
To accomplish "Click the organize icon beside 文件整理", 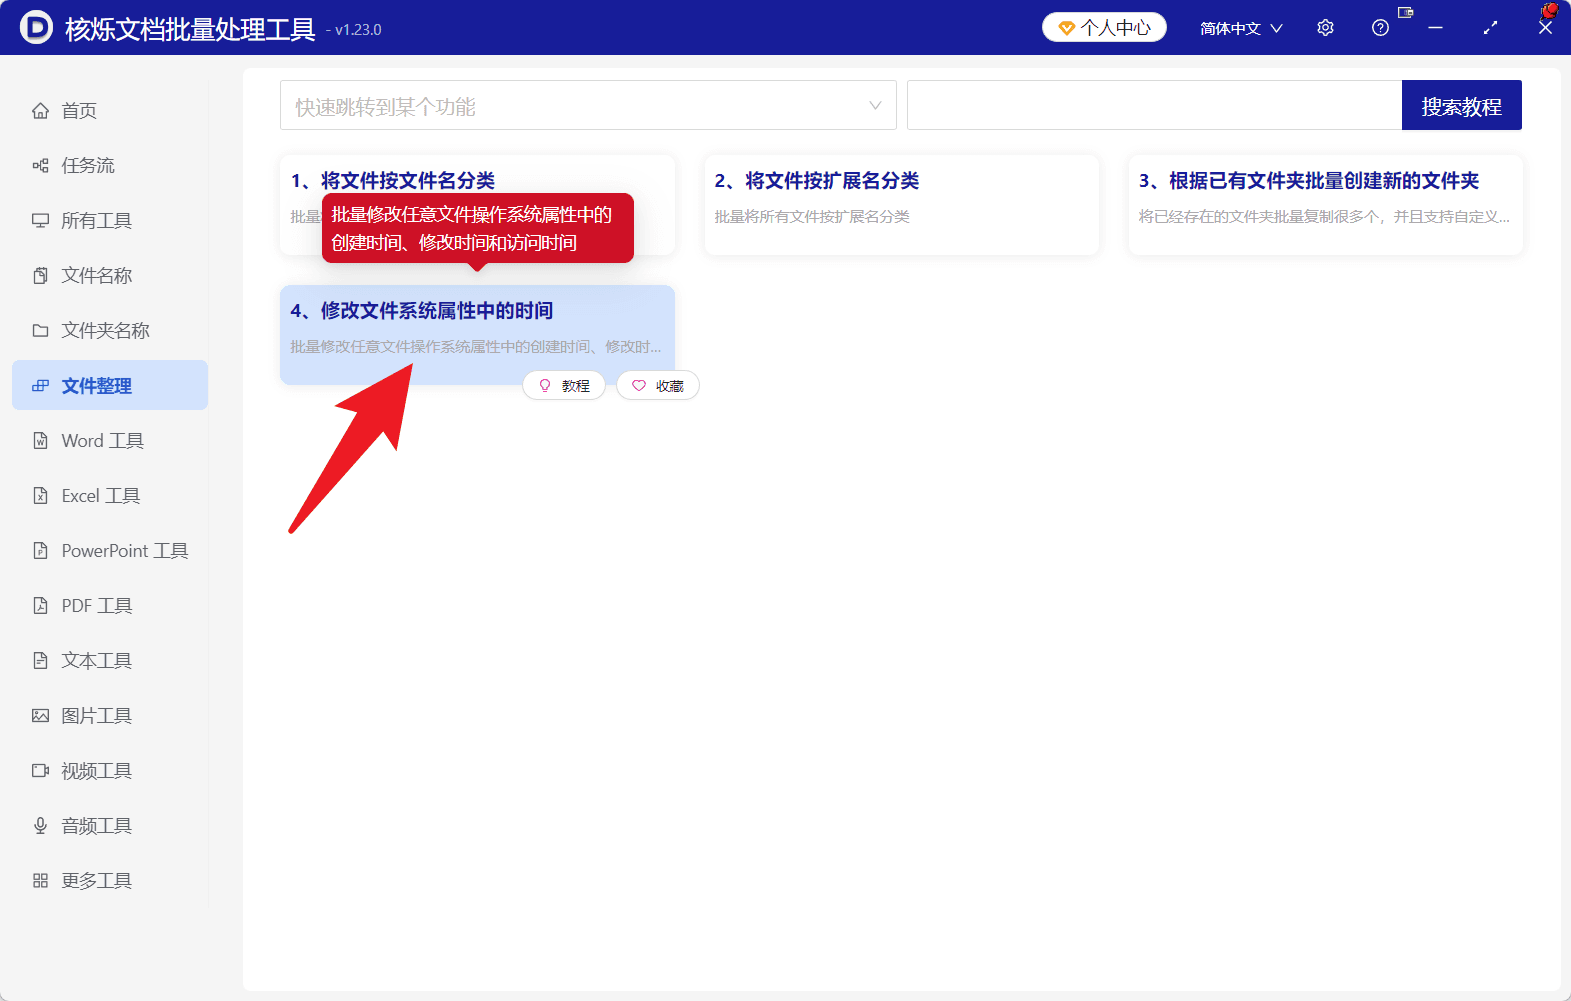I will point(40,385).
